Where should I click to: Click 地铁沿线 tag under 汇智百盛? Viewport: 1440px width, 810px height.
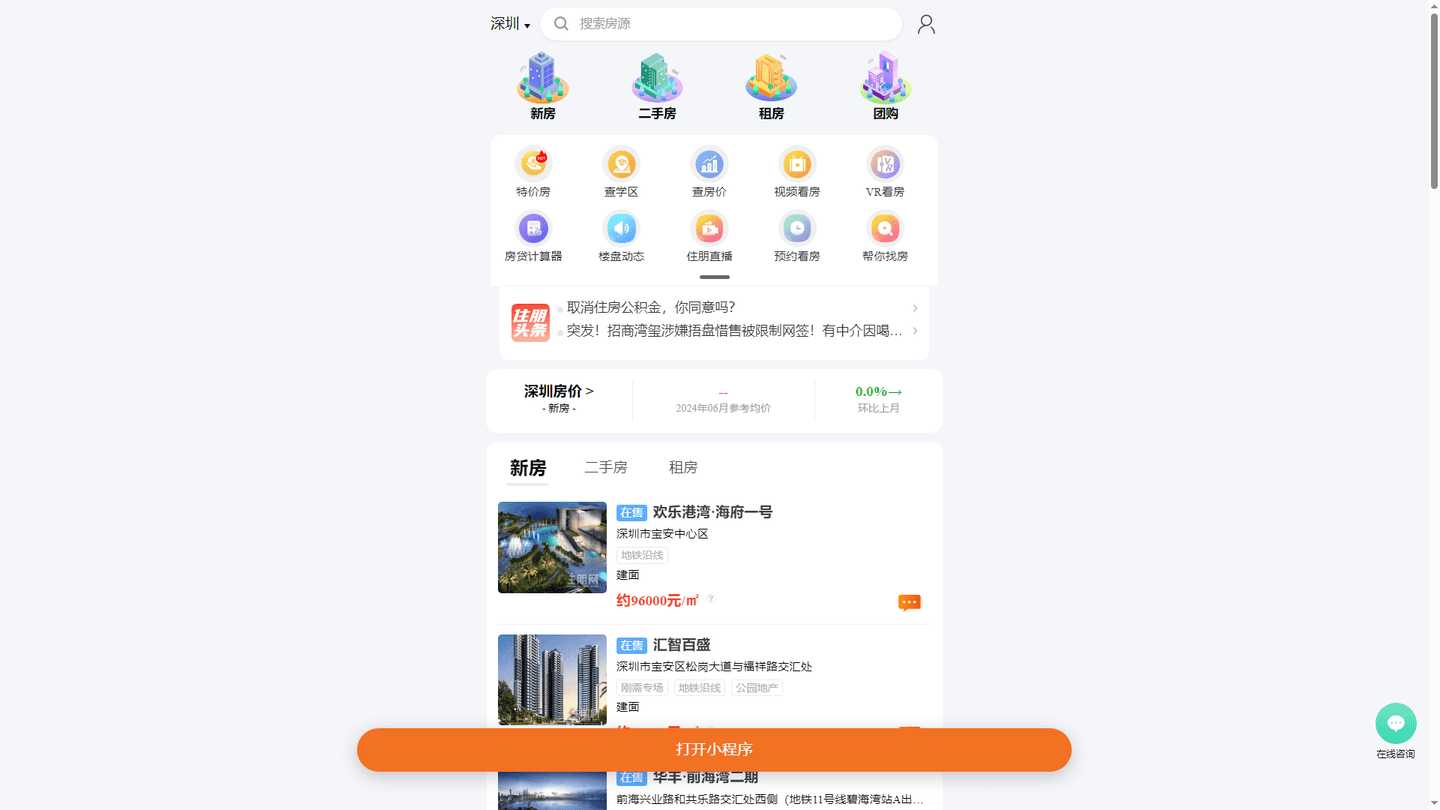[699, 688]
